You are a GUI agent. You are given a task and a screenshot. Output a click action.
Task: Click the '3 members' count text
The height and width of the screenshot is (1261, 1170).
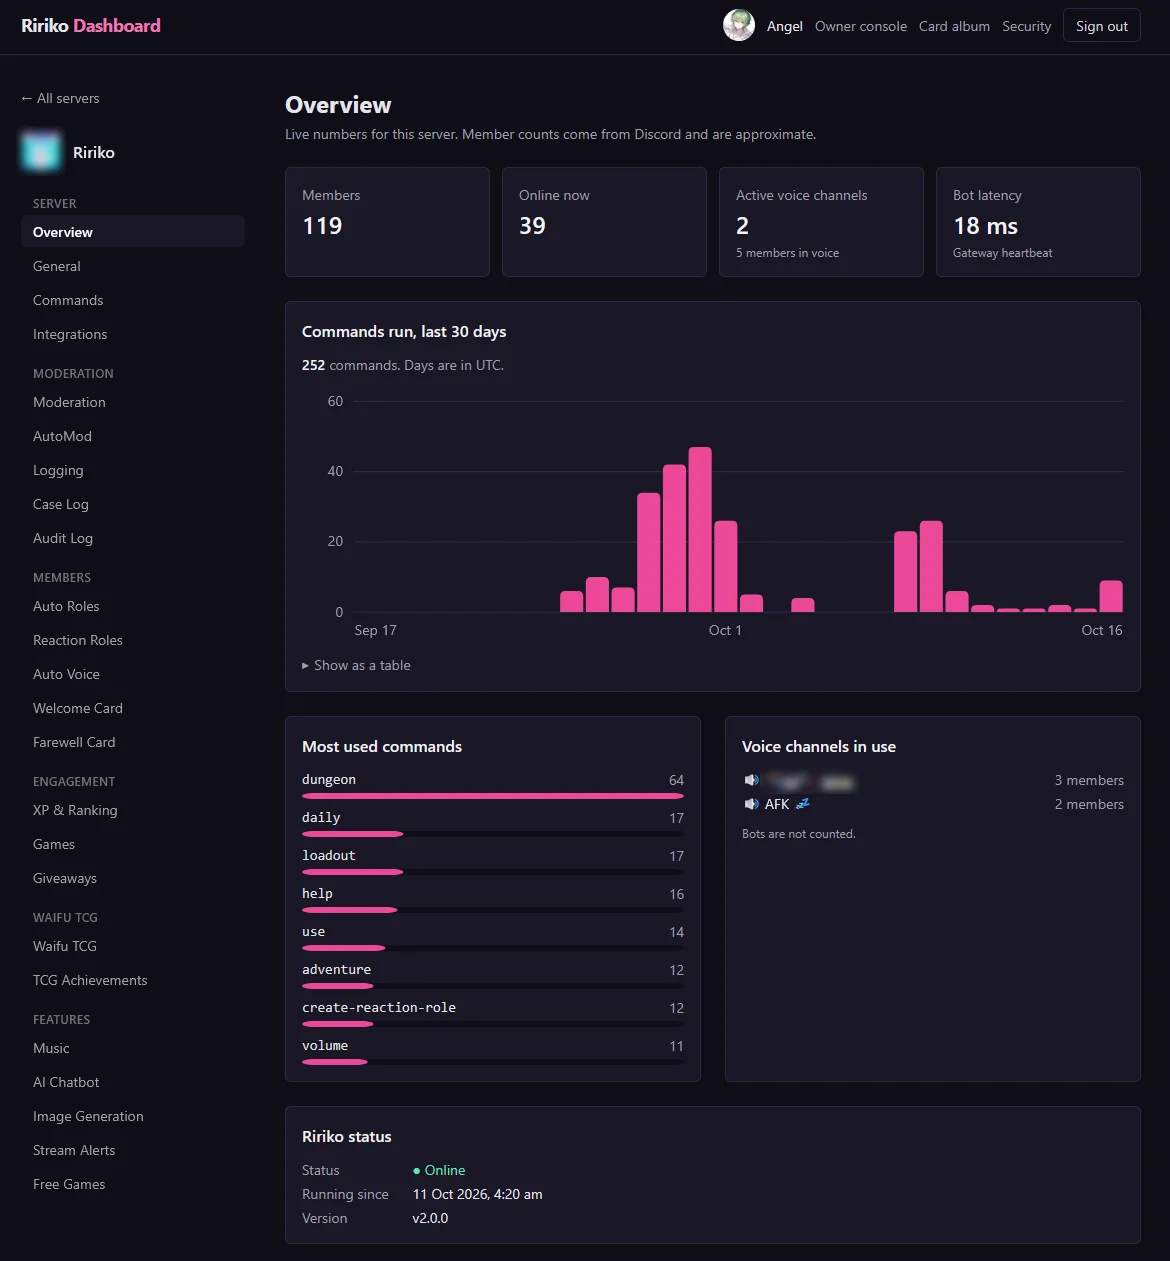1089,780
